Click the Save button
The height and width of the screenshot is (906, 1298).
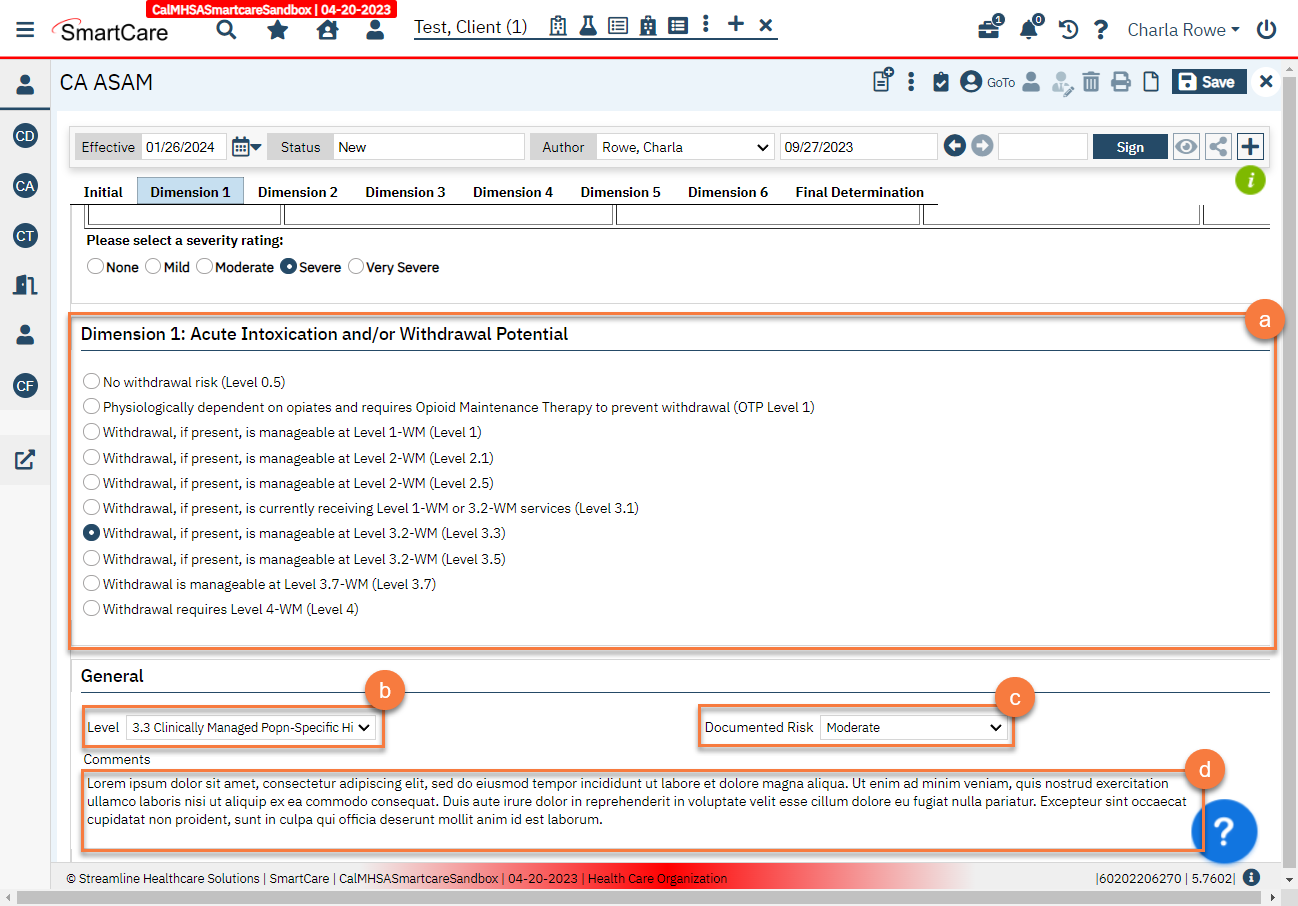coord(1209,82)
